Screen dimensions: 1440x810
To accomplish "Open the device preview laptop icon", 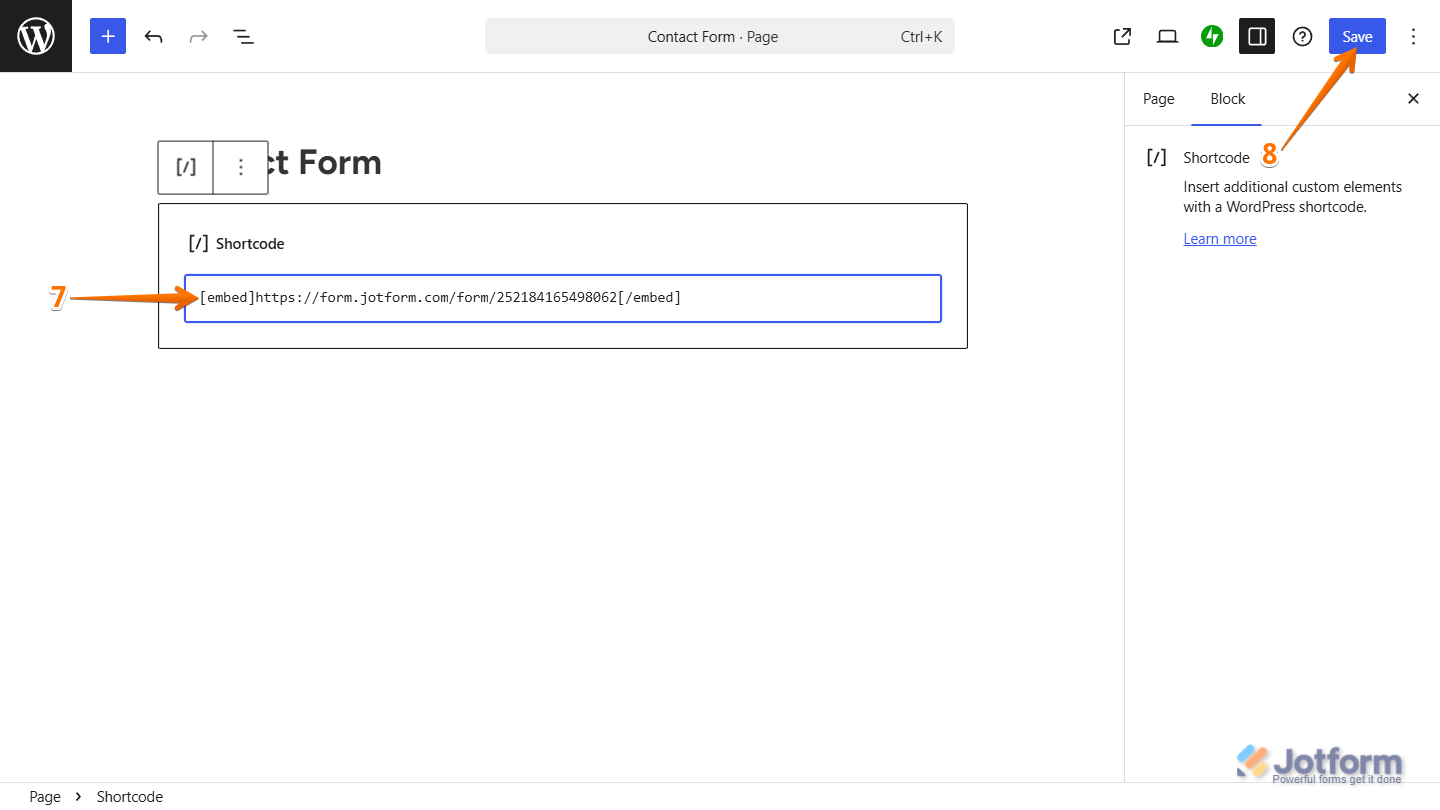I will click(x=1167, y=36).
